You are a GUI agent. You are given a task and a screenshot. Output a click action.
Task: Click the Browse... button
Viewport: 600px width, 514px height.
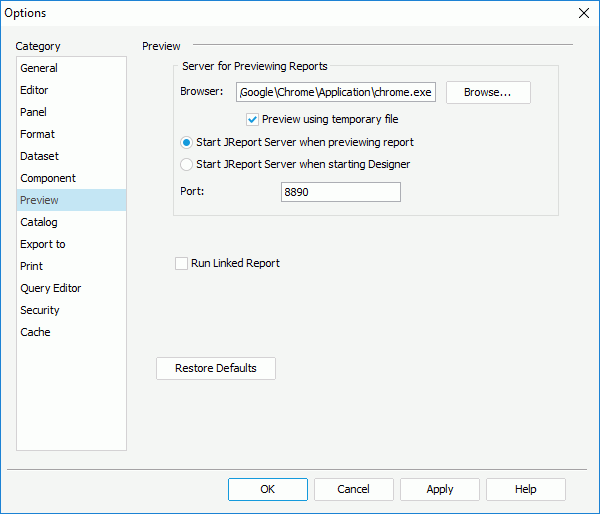click(488, 92)
